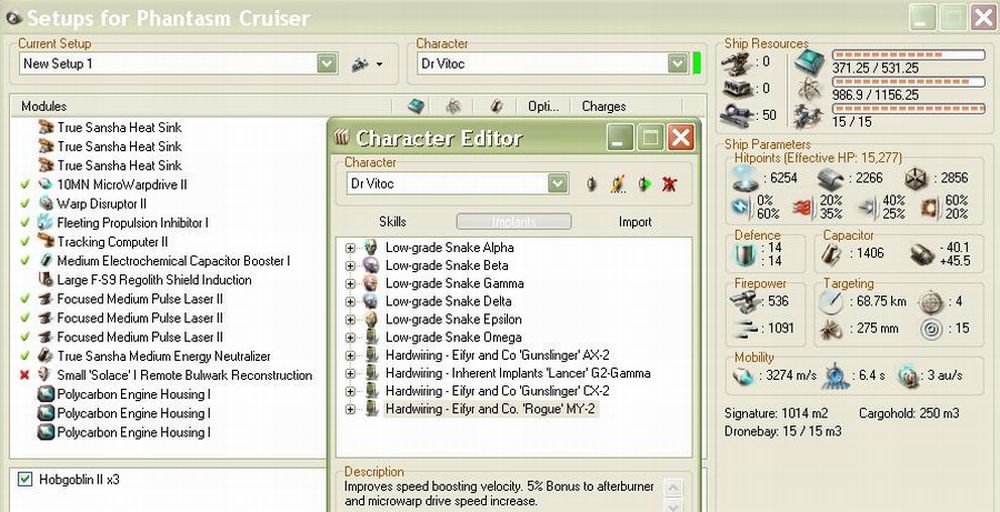This screenshot has width=1000, height=512.
Task: Click the Low-grade Snake Omega implant icon
Action: pos(371,337)
